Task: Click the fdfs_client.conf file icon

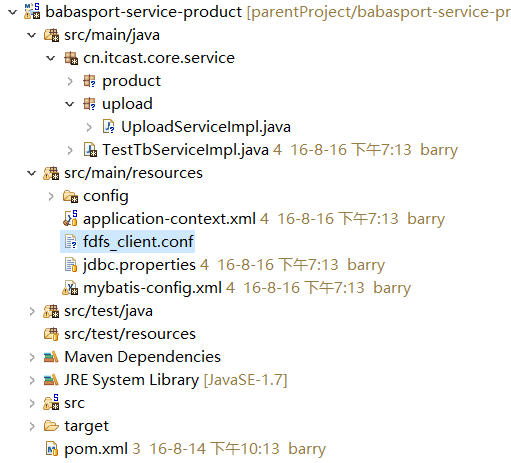Action: (x=70, y=242)
